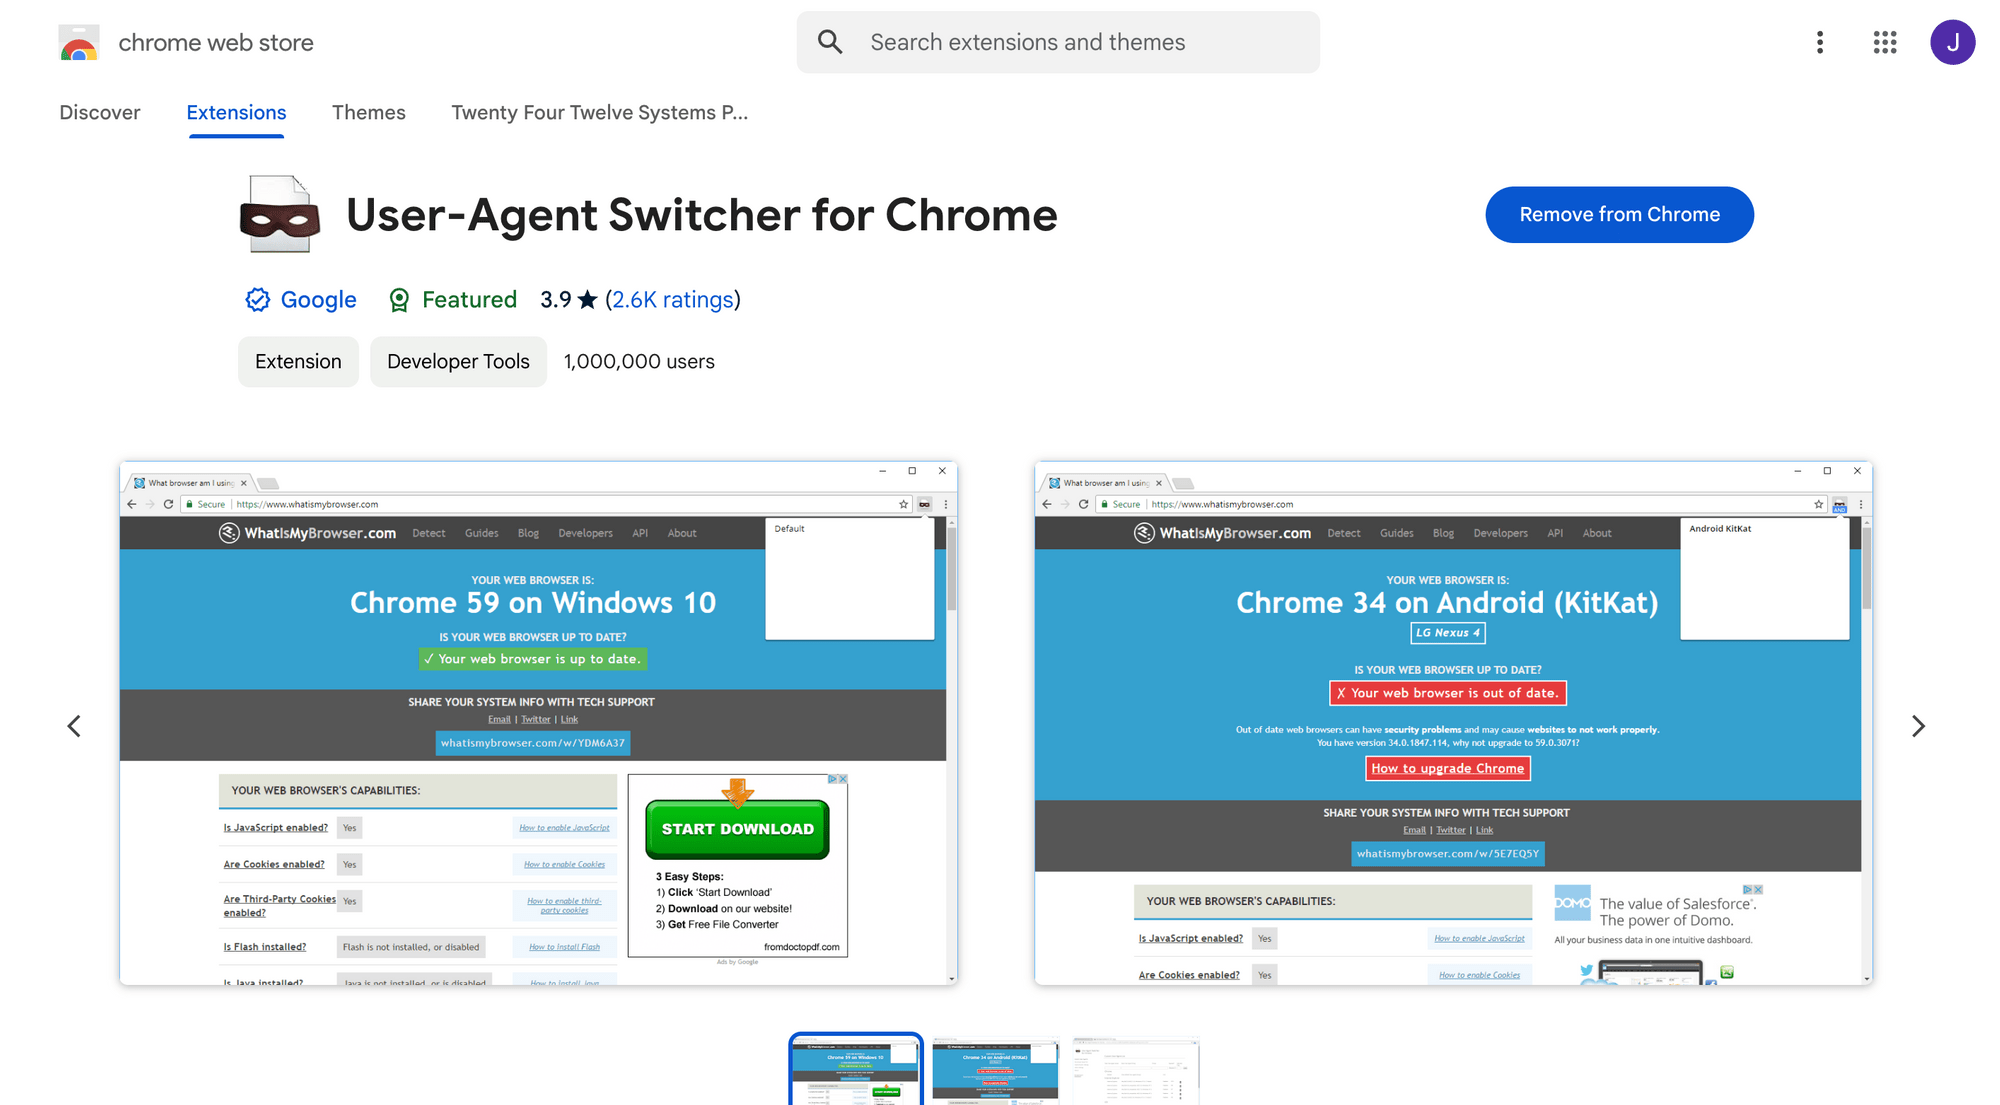Click the Extension category chip
The width and height of the screenshot is (2000, 1105).
(x=298, y=361)
